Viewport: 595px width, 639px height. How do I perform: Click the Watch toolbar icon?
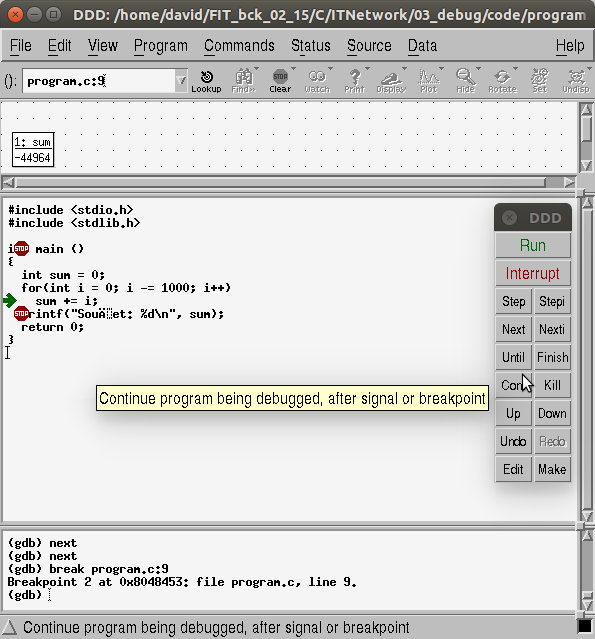click(317, 81)
